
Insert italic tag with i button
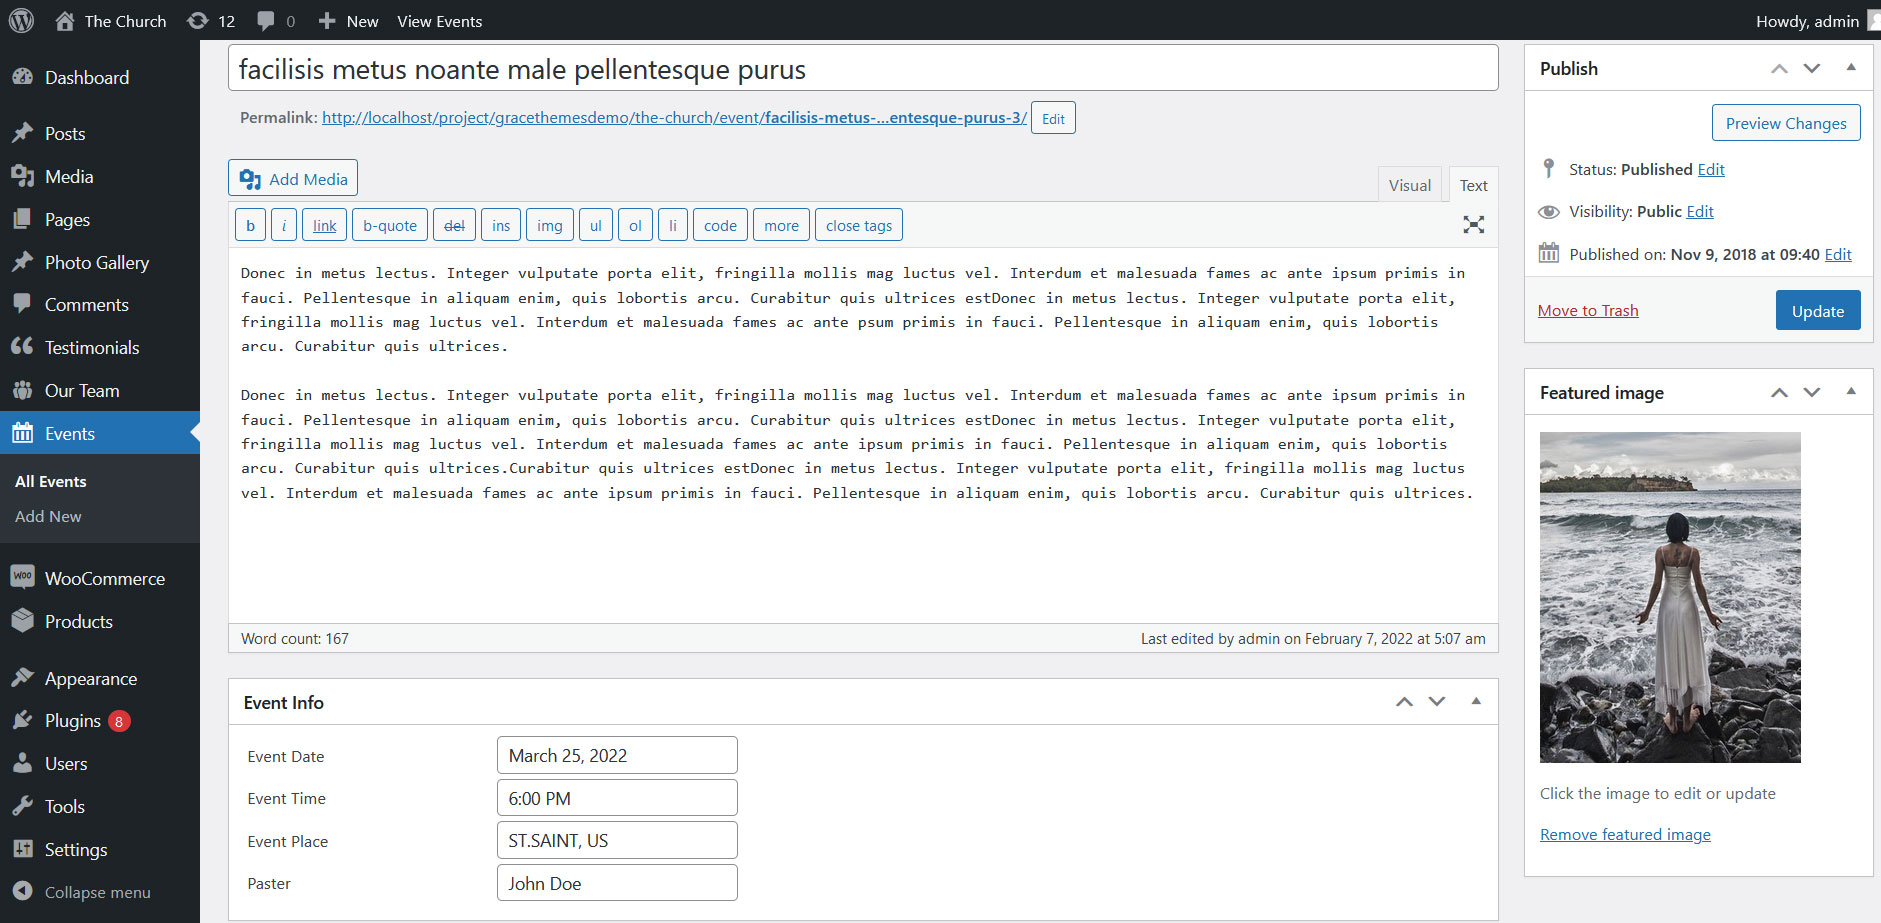point(284,225)
